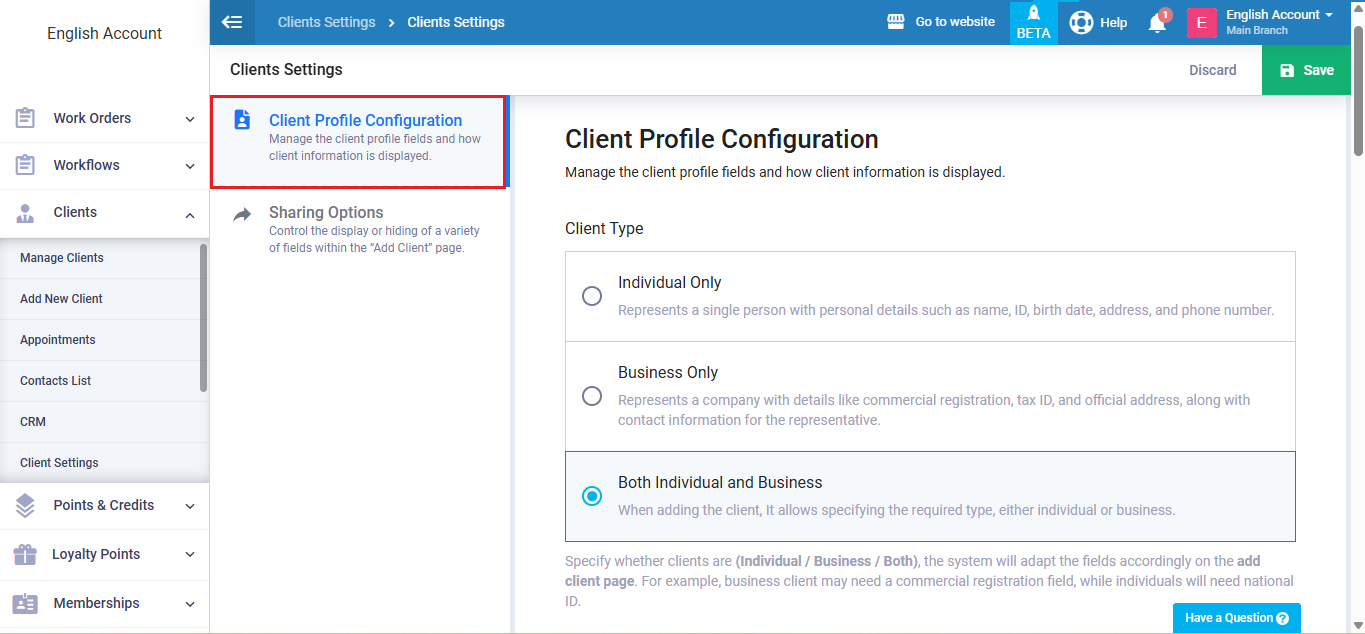Click the Loyalty Points gift icon
This screenshot has height=634, width=1365.
[x=25, y=554]
